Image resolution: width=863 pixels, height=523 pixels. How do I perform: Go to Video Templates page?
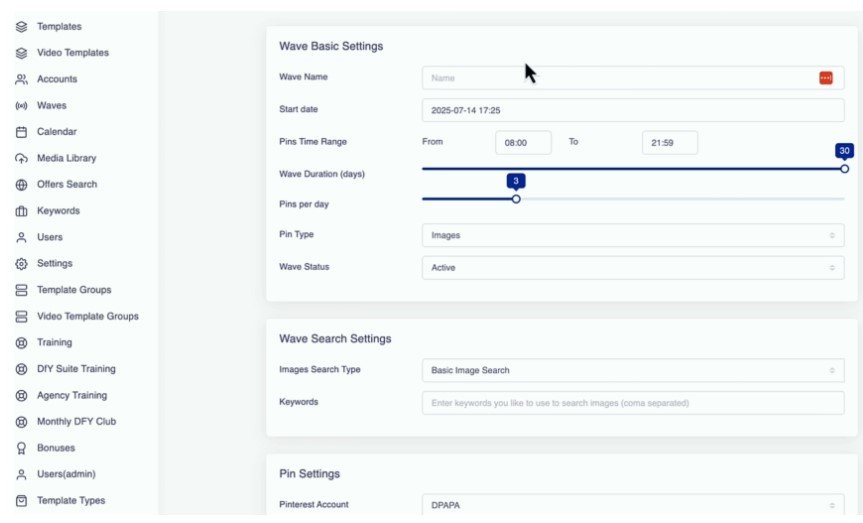pos(73,53)
